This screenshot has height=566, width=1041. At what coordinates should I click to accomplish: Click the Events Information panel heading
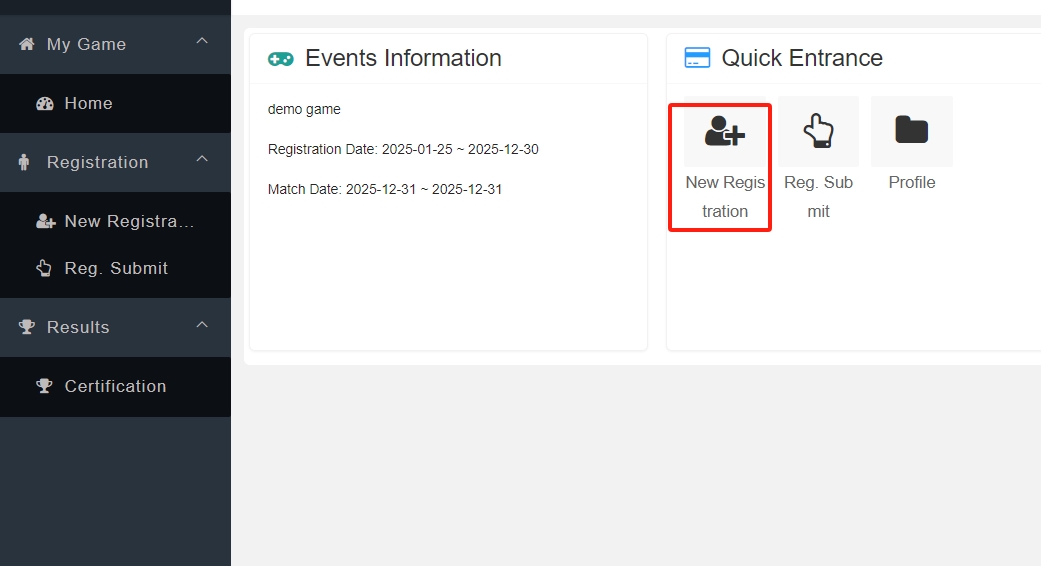403,58
